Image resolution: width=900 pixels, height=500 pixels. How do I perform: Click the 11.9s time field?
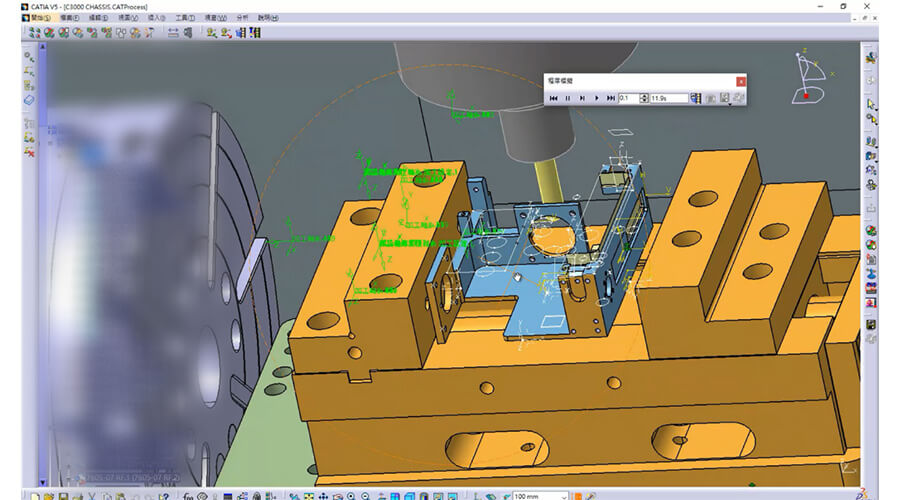668,98
